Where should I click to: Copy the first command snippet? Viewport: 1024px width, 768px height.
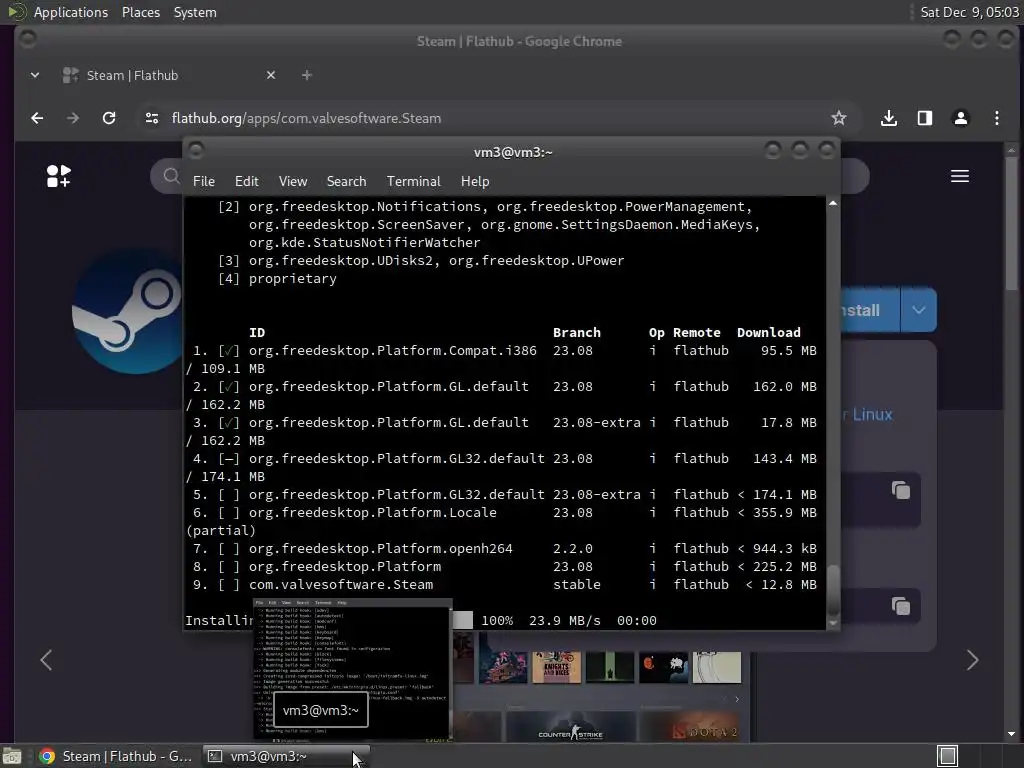tap(901, 490)
